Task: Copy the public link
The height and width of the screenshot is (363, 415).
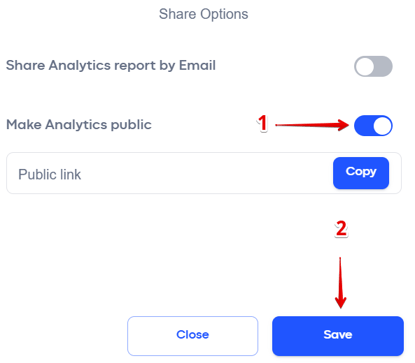Action: click(361, 173)
